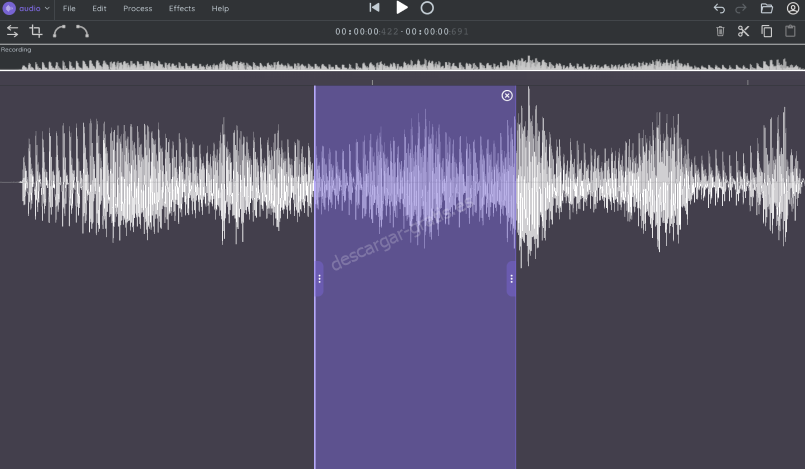Viewport: 805px width, 470px height.
Task: Open the Process menu
Action: click(138, 8)
